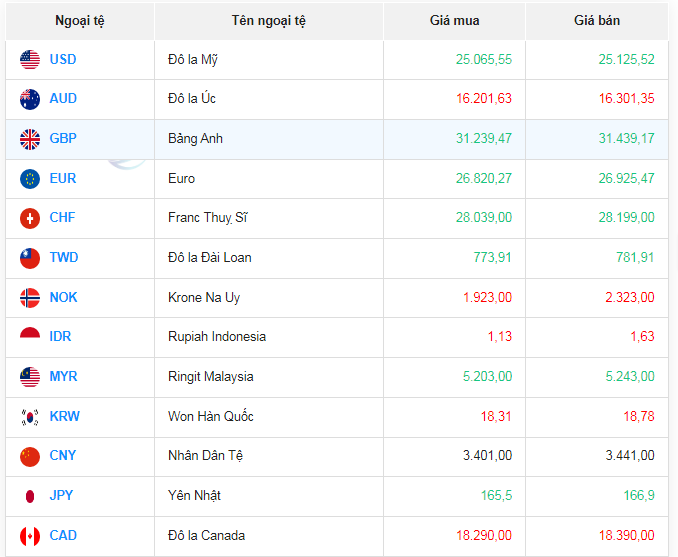Select the TWD currency code link

[x=64, y=258]
